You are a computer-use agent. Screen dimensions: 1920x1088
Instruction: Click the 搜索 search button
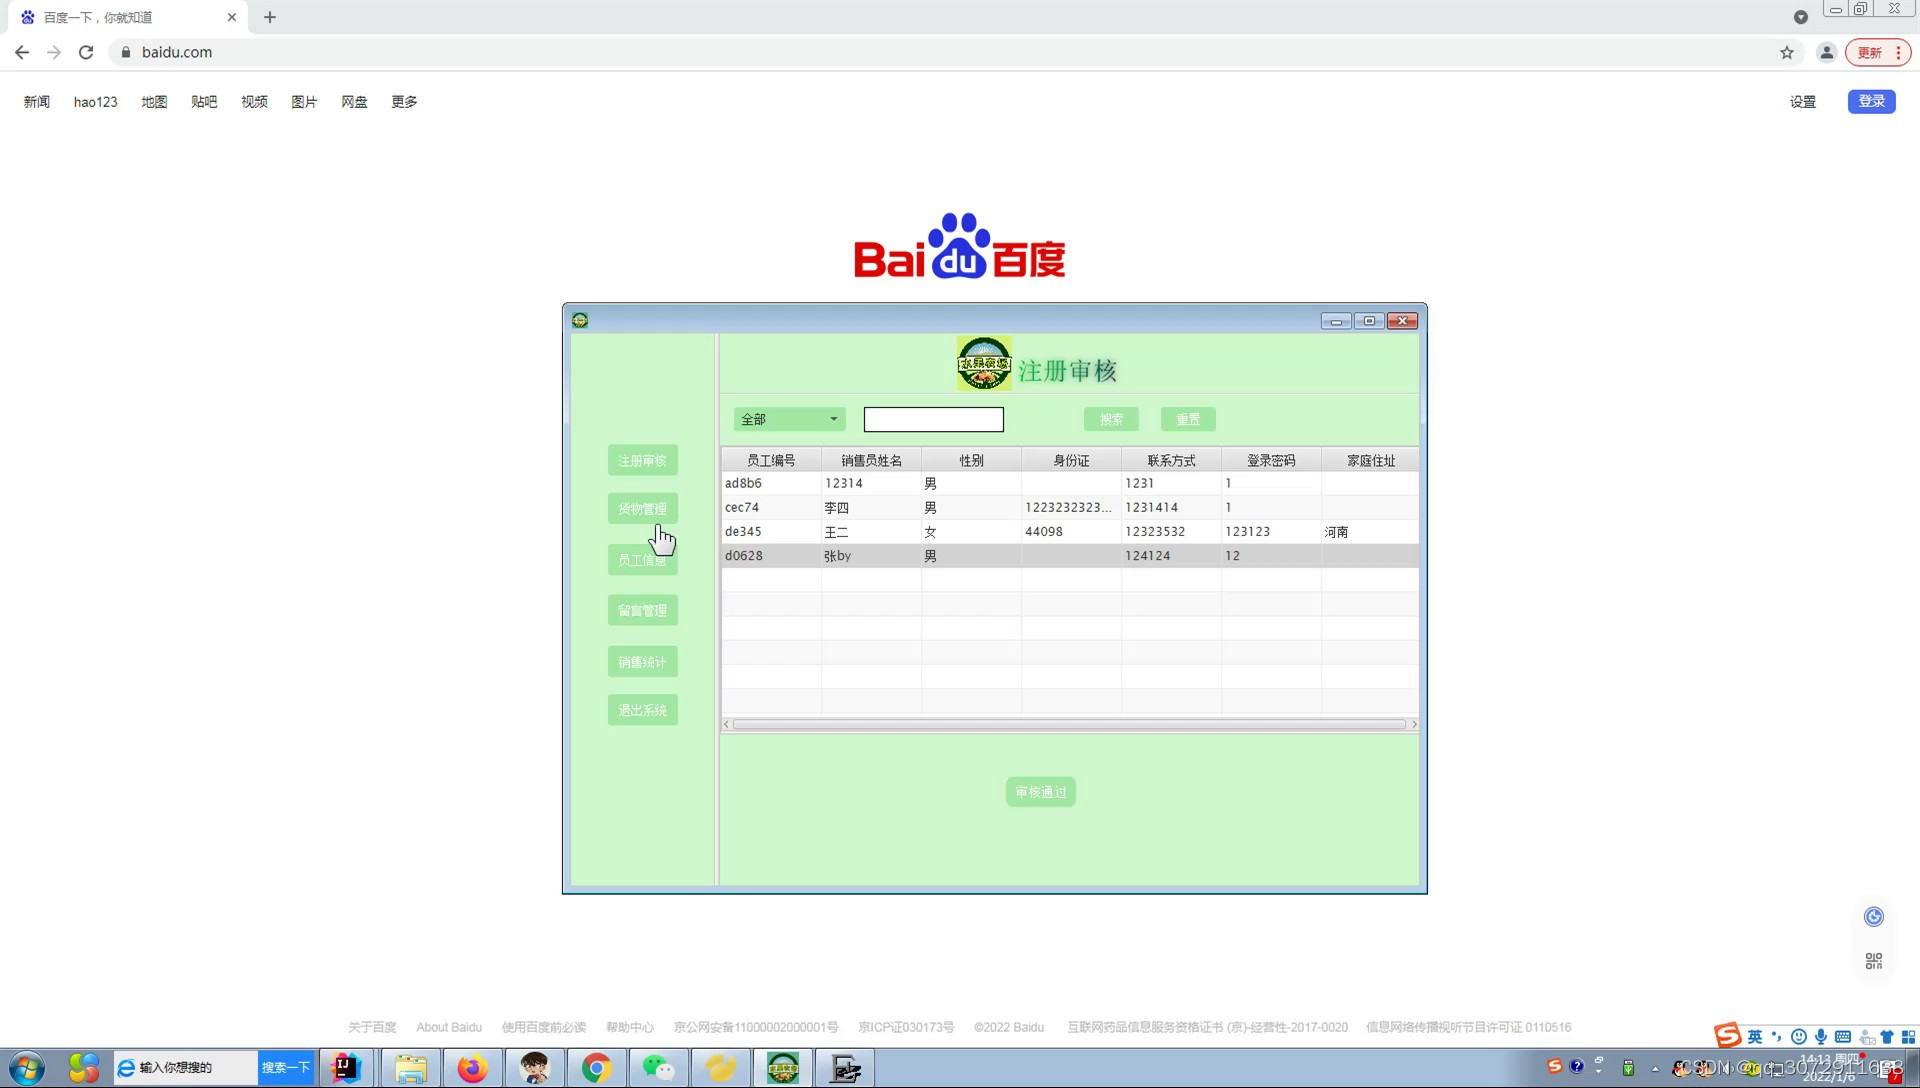coord(1111,419)
